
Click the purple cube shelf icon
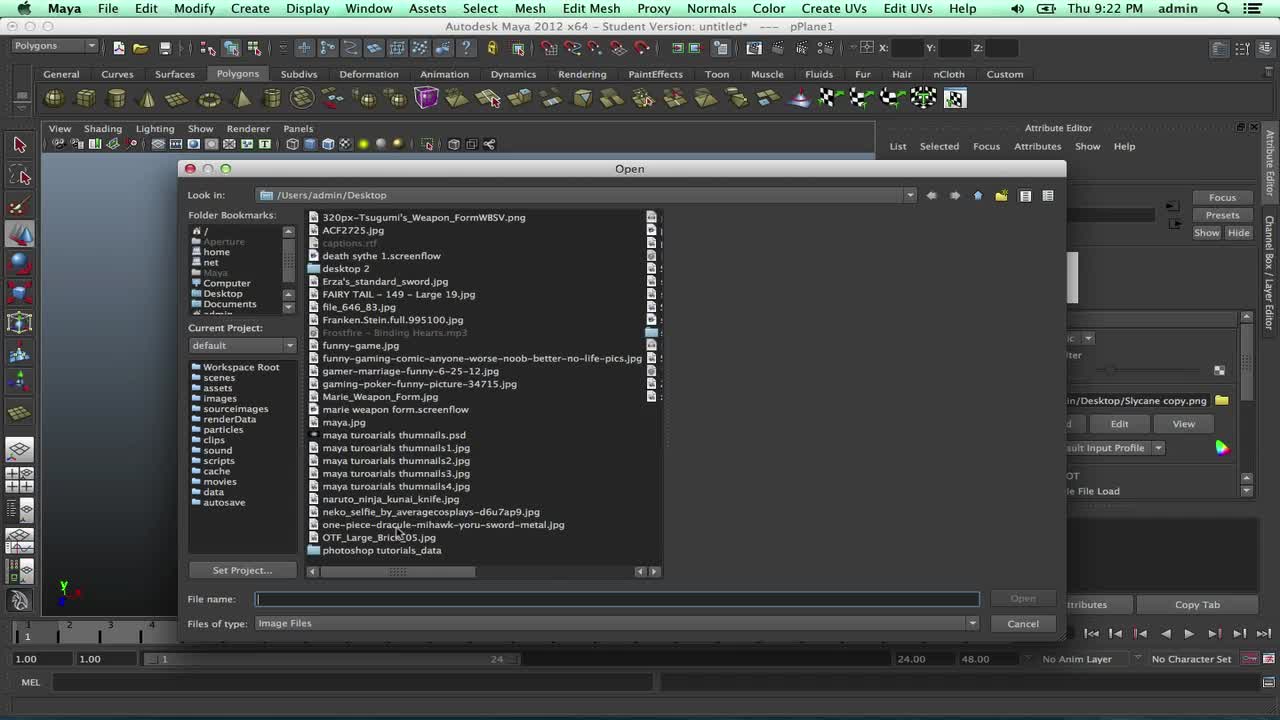point(427,98)
